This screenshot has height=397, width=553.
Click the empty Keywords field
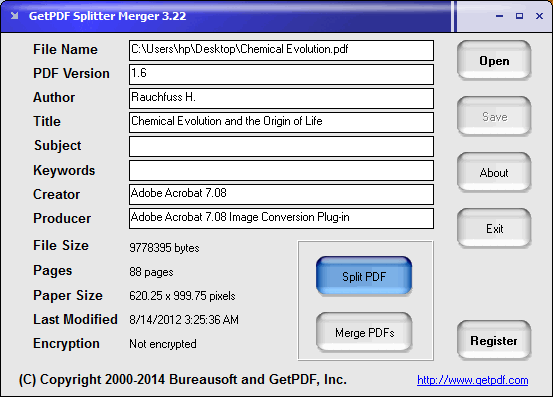tap(281, 170)
